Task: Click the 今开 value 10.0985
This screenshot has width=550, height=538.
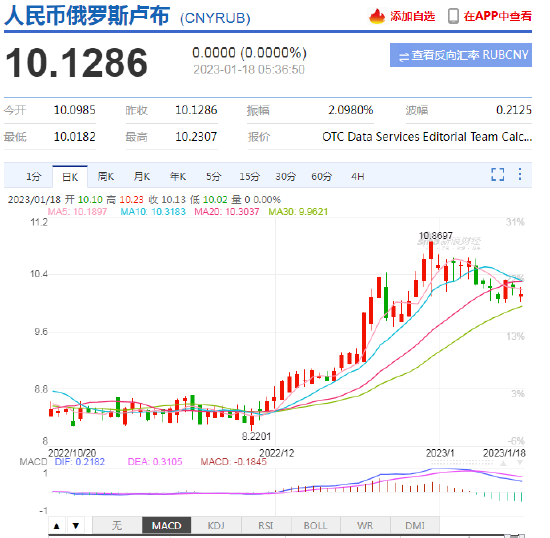Action: 74,110
